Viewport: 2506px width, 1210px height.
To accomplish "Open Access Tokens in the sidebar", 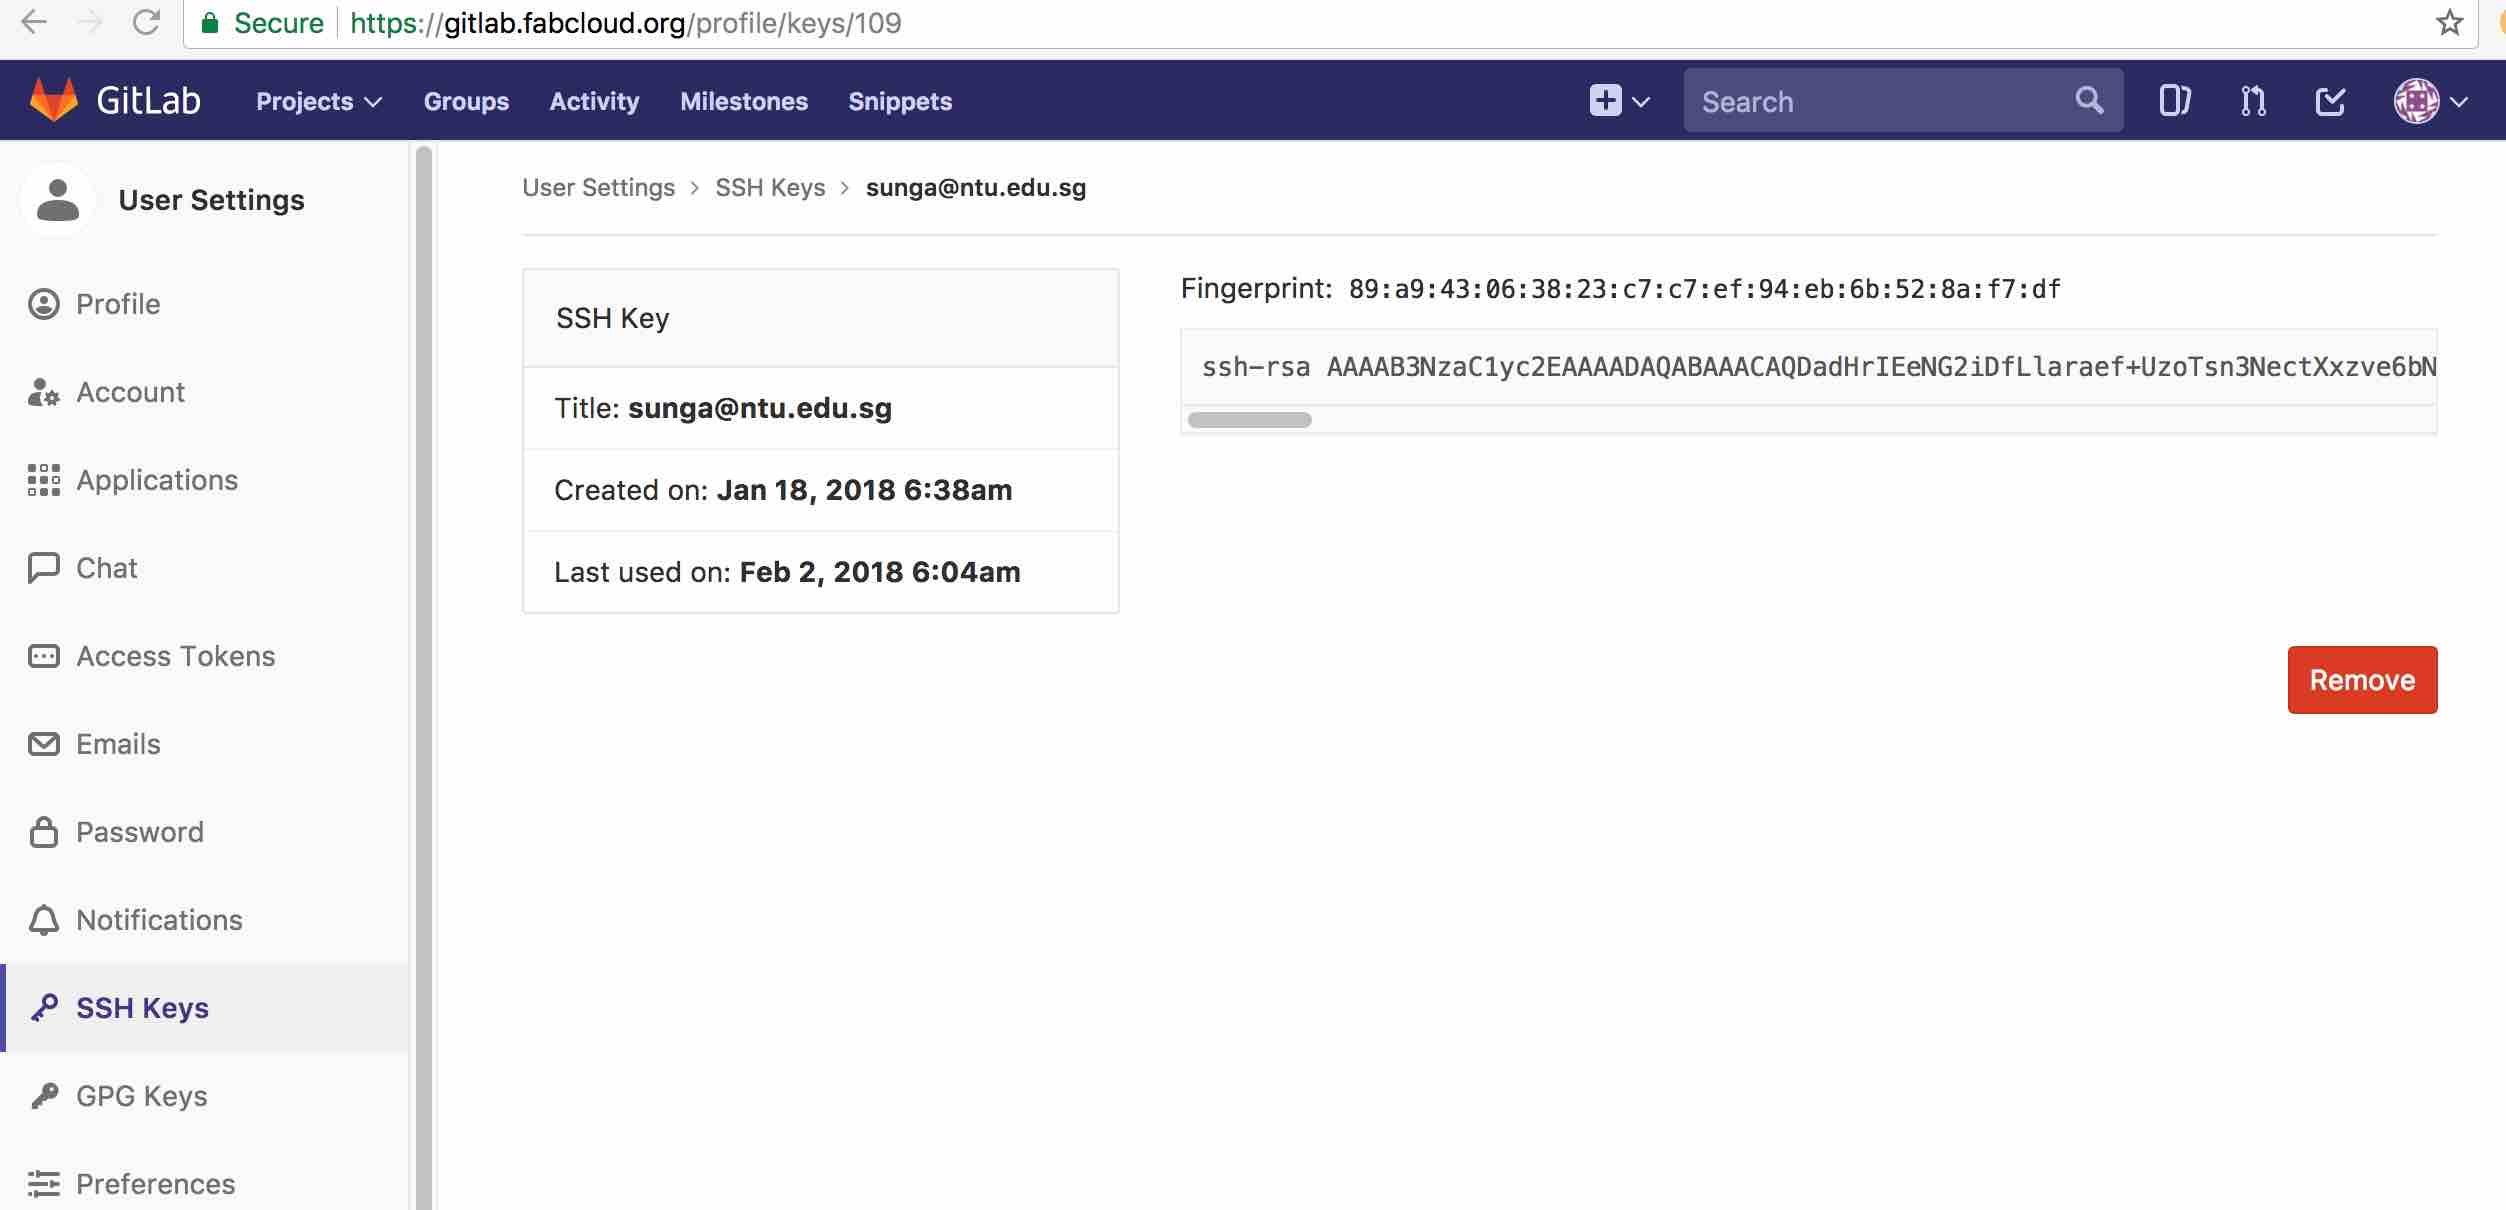I will click(176, 656).
